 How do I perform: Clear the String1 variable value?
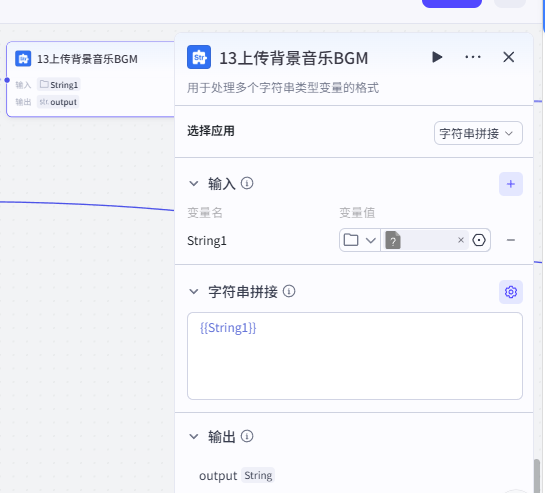pyautogui.click(x=461, y=240)
